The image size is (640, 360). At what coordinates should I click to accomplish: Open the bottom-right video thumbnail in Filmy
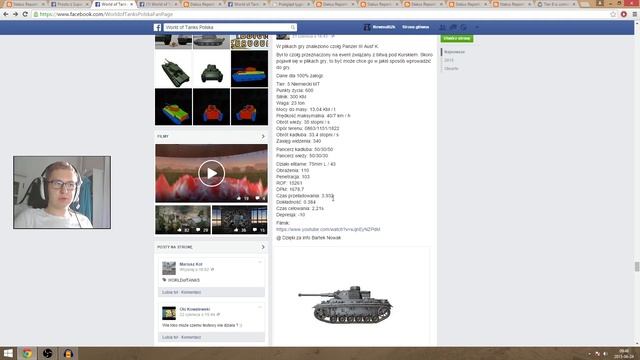click(240, 220)
